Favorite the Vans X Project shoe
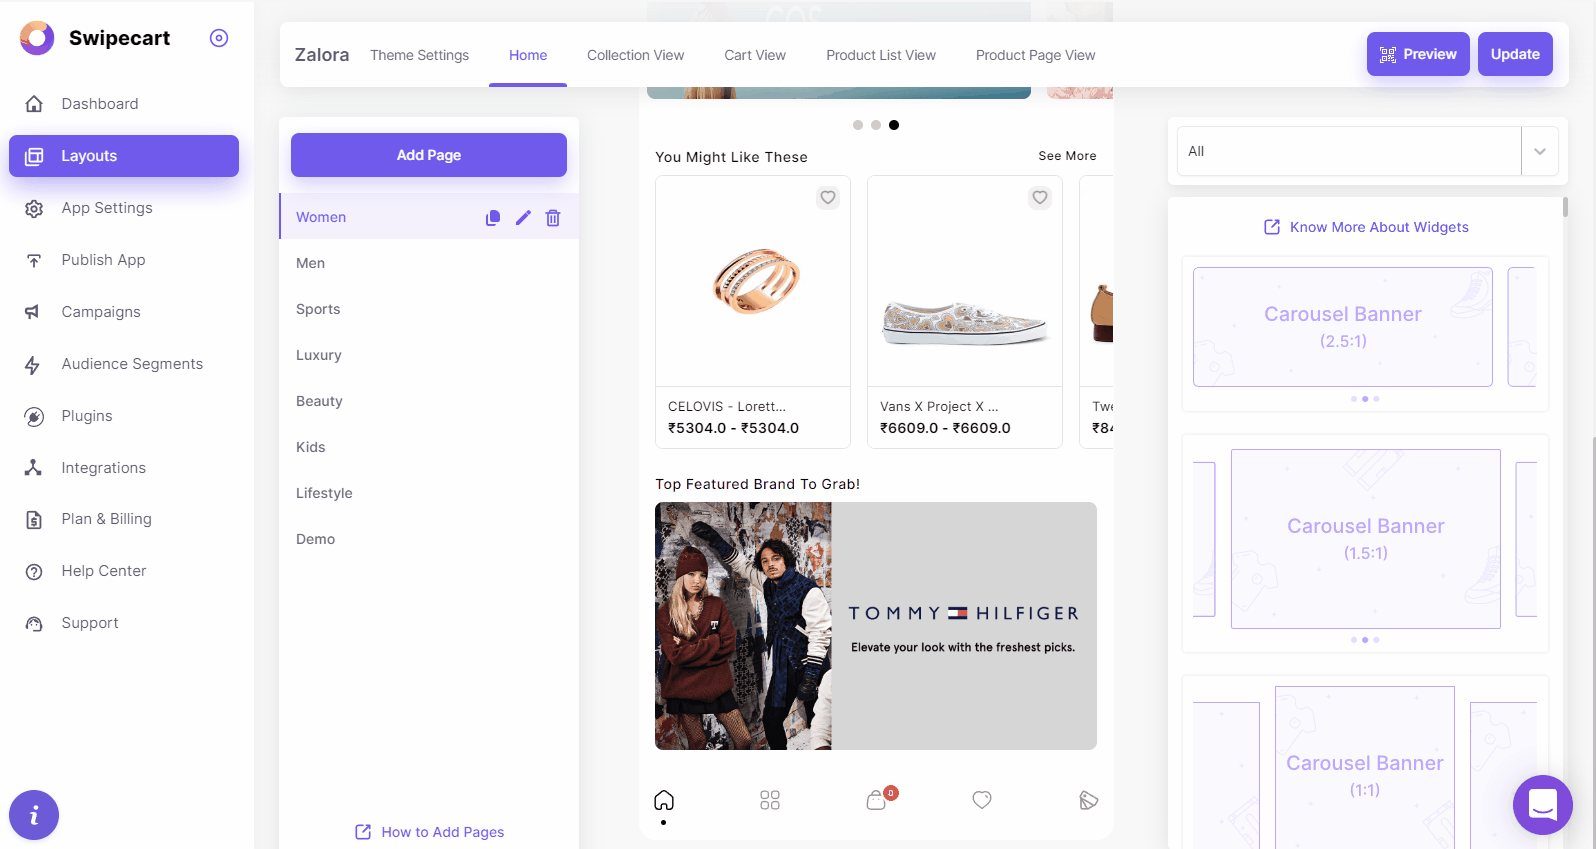Viewport: 1596px width, 849px height. (1040, 198)
